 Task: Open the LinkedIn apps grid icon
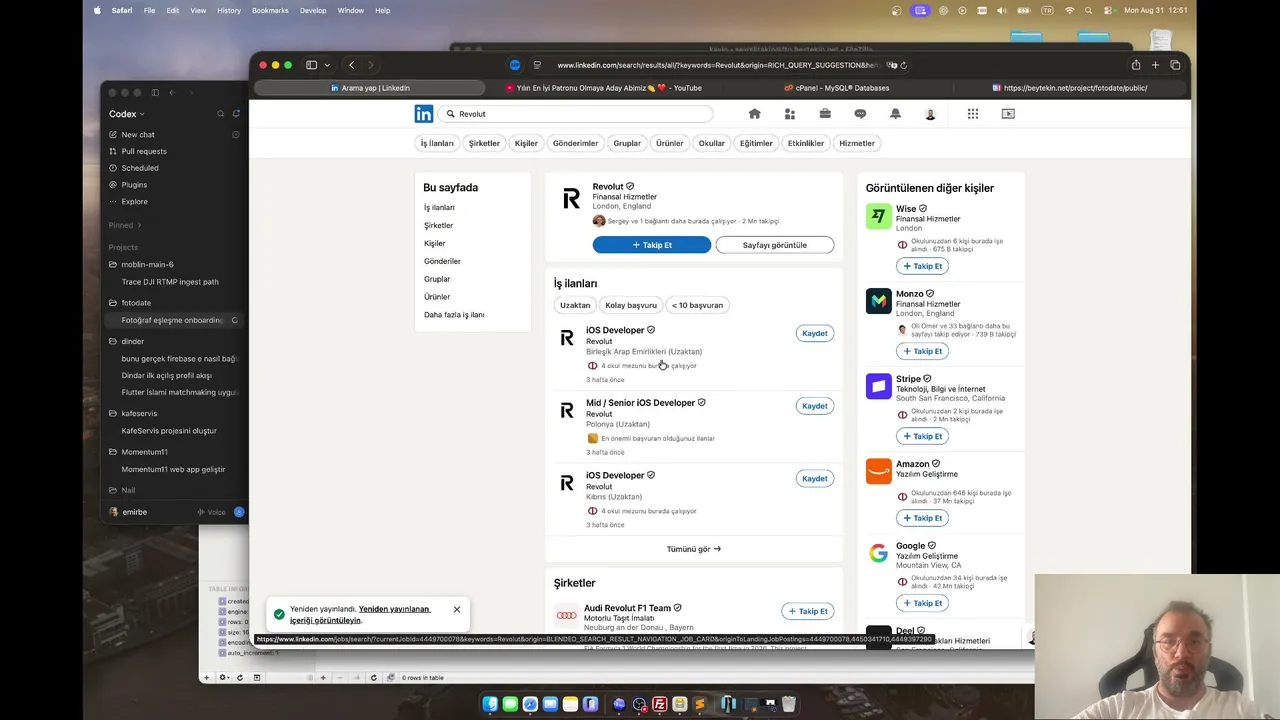[x=972, y=114]
